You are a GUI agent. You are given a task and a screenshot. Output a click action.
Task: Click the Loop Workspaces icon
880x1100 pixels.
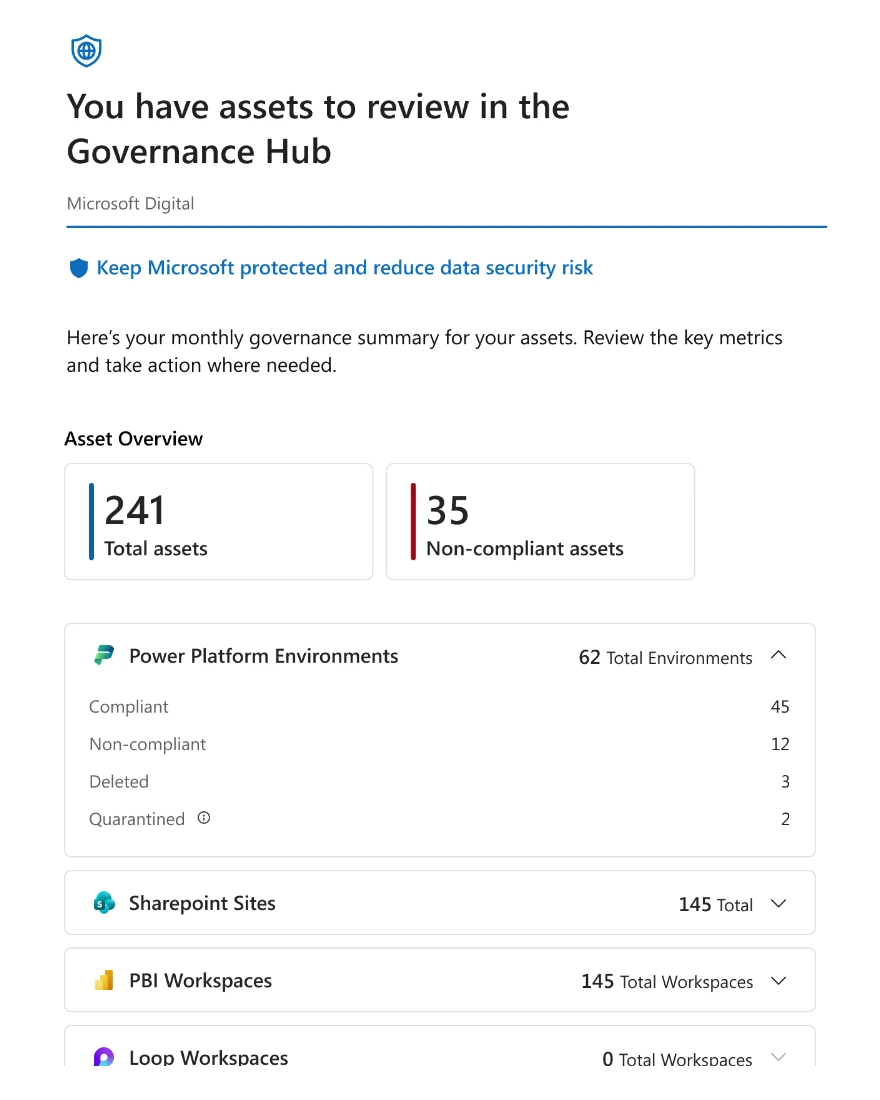pos(104,1057)
